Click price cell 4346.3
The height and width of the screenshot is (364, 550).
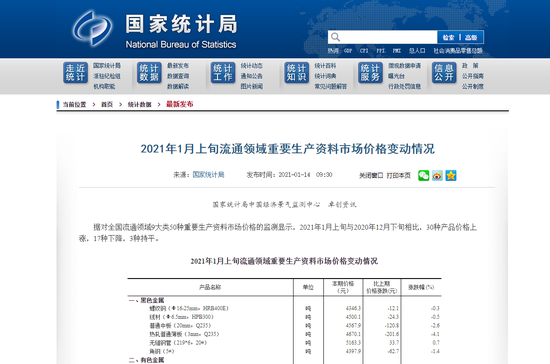353,308
